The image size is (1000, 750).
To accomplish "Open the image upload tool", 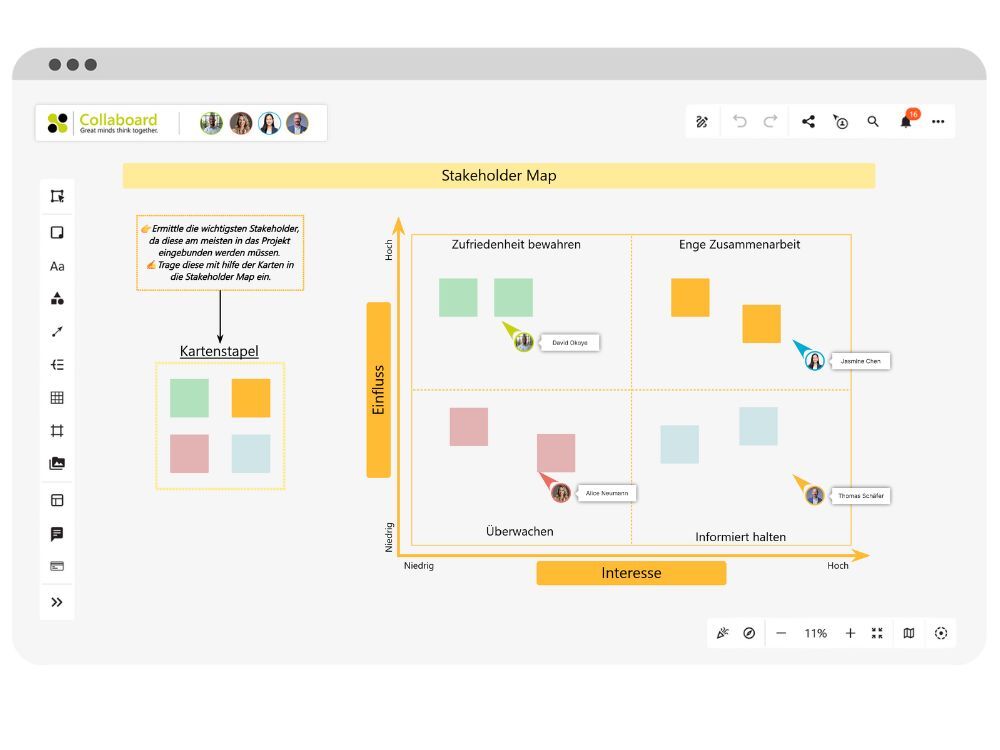I will [x=58, y=464].
